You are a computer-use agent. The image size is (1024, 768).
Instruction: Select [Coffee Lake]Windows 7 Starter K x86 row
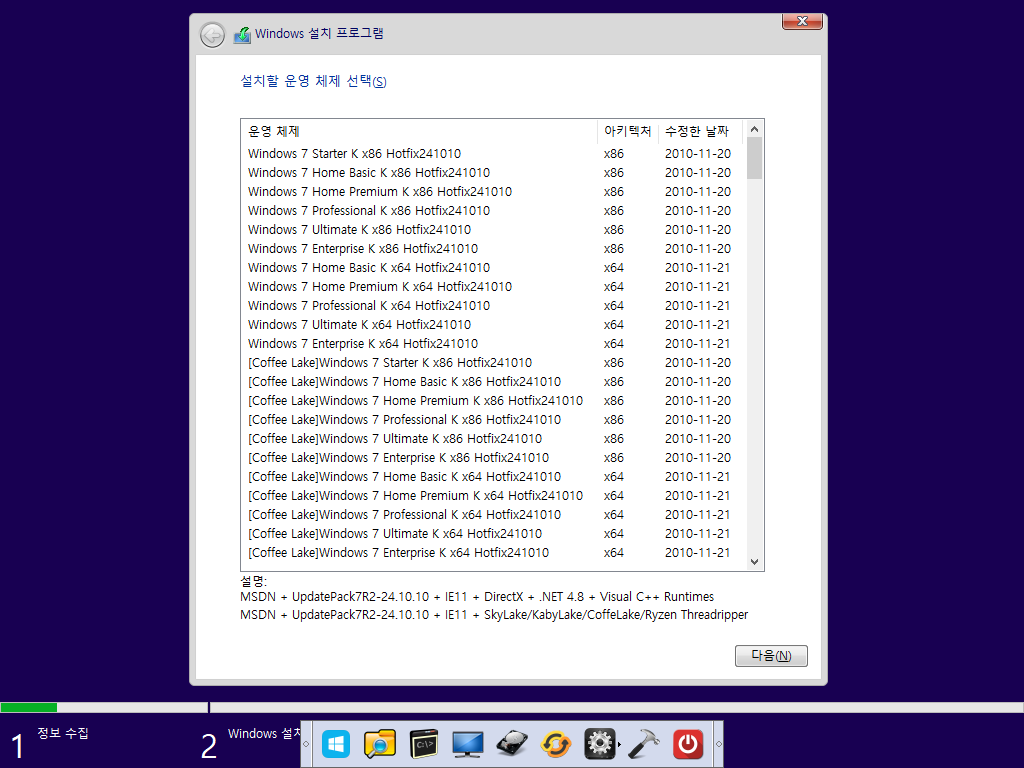tap(493, 362)
